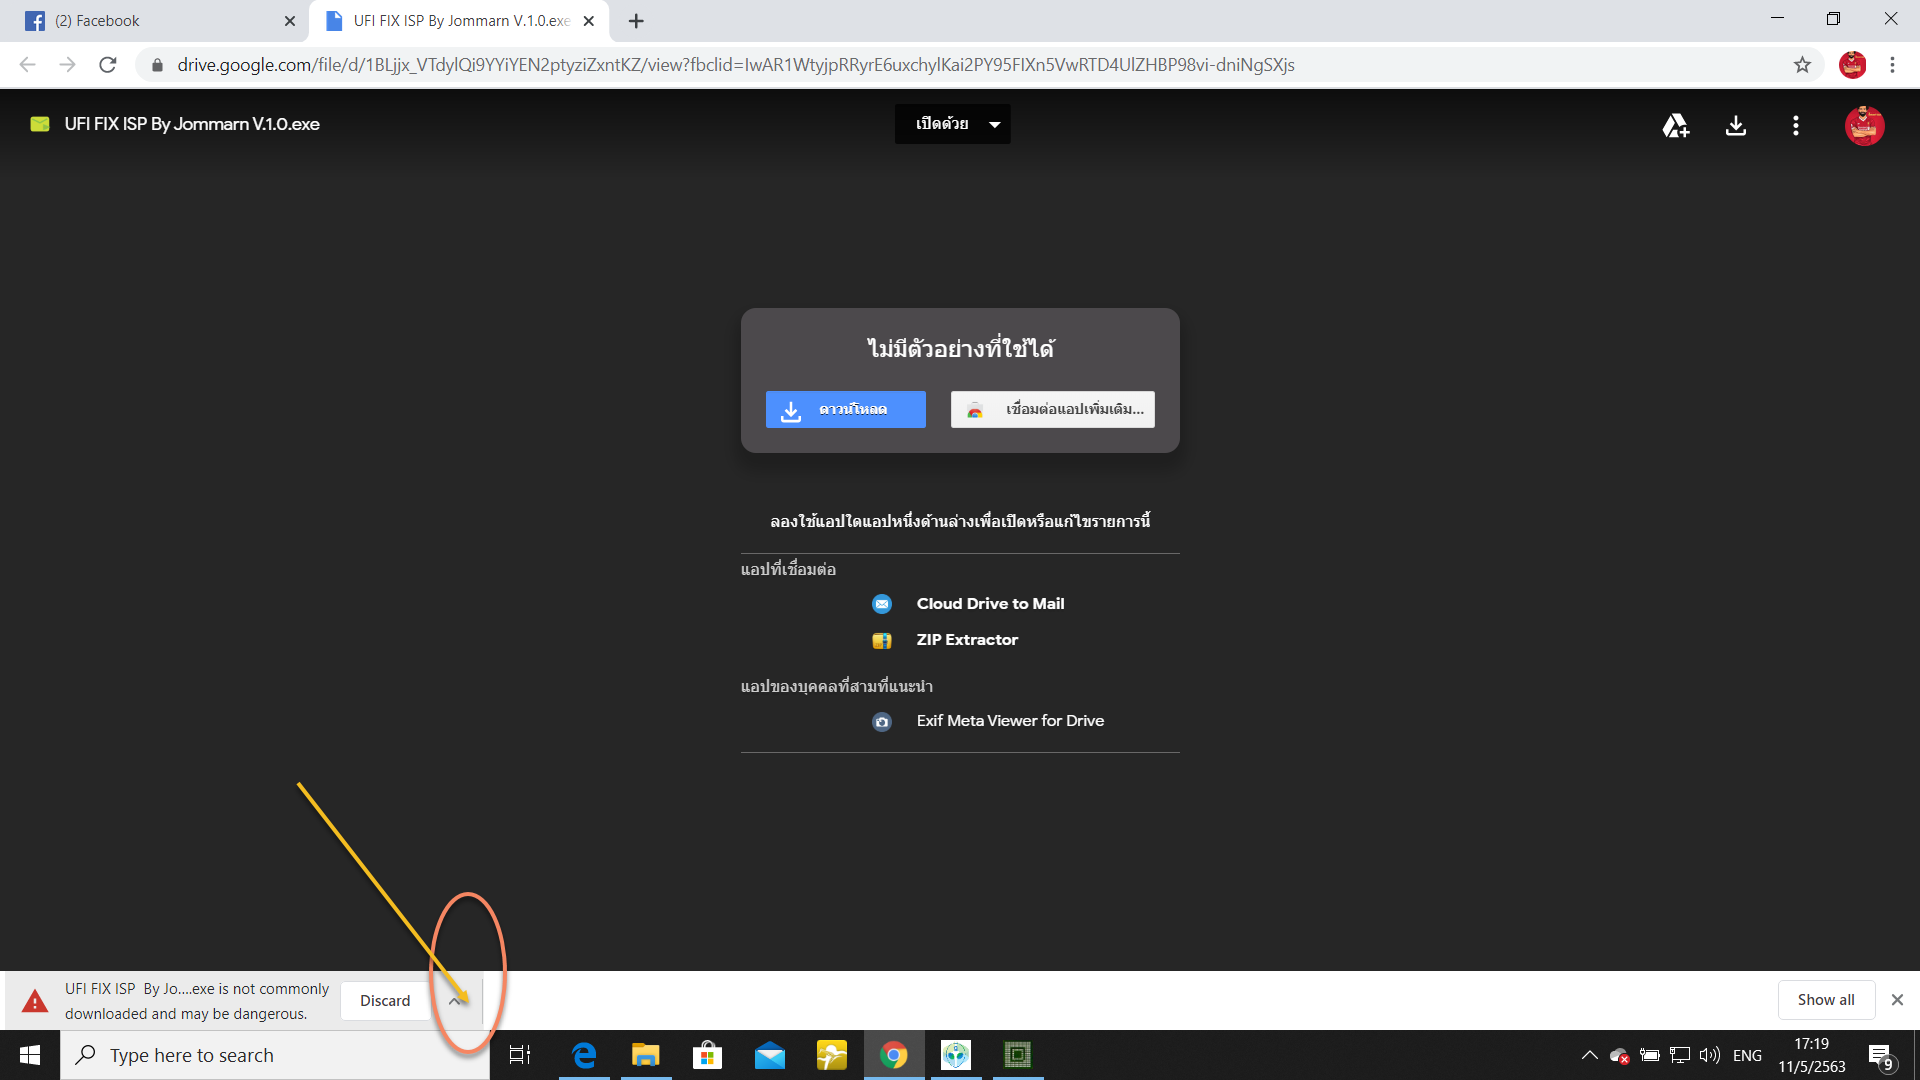View site security lock info

[157, 65]
